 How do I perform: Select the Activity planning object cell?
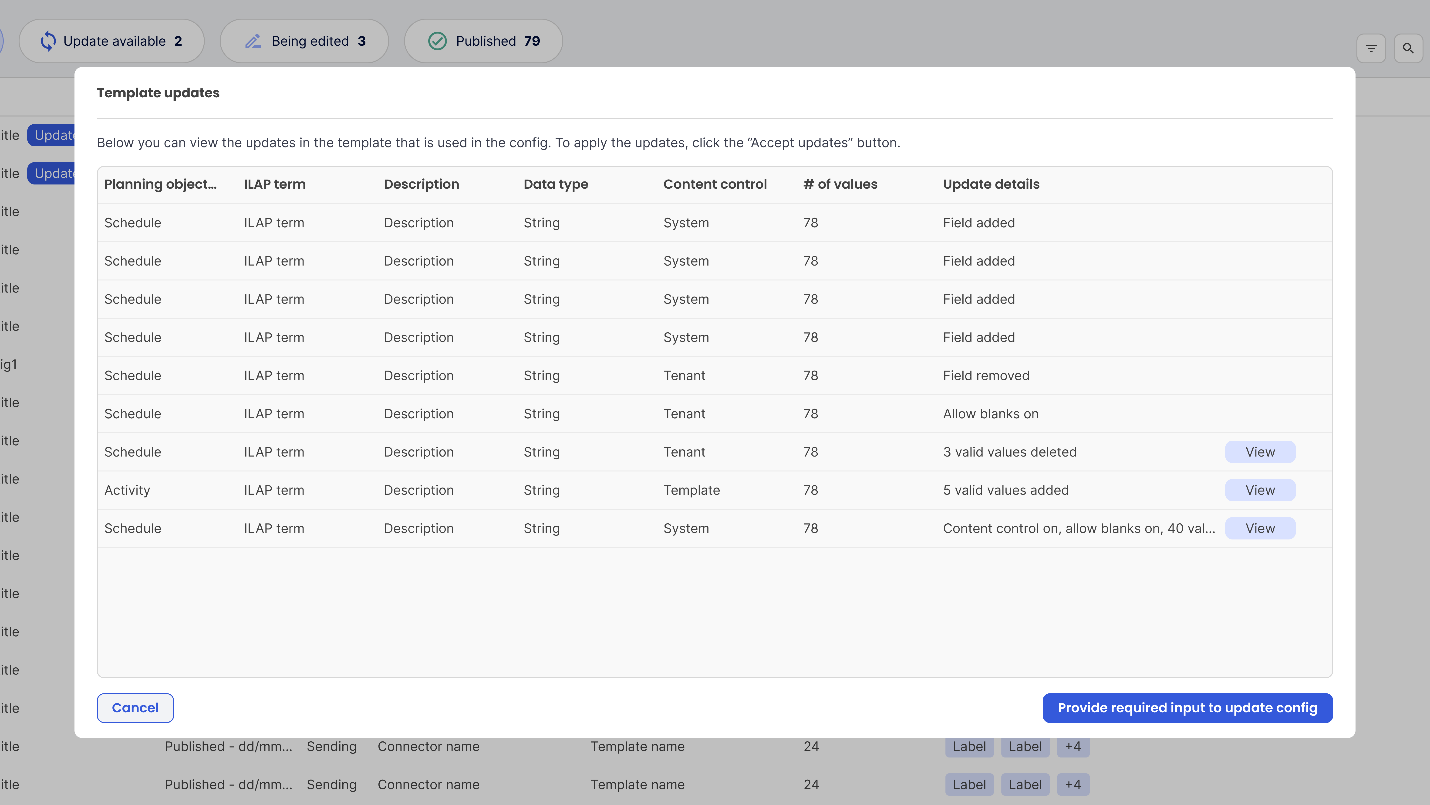(127, 490)
